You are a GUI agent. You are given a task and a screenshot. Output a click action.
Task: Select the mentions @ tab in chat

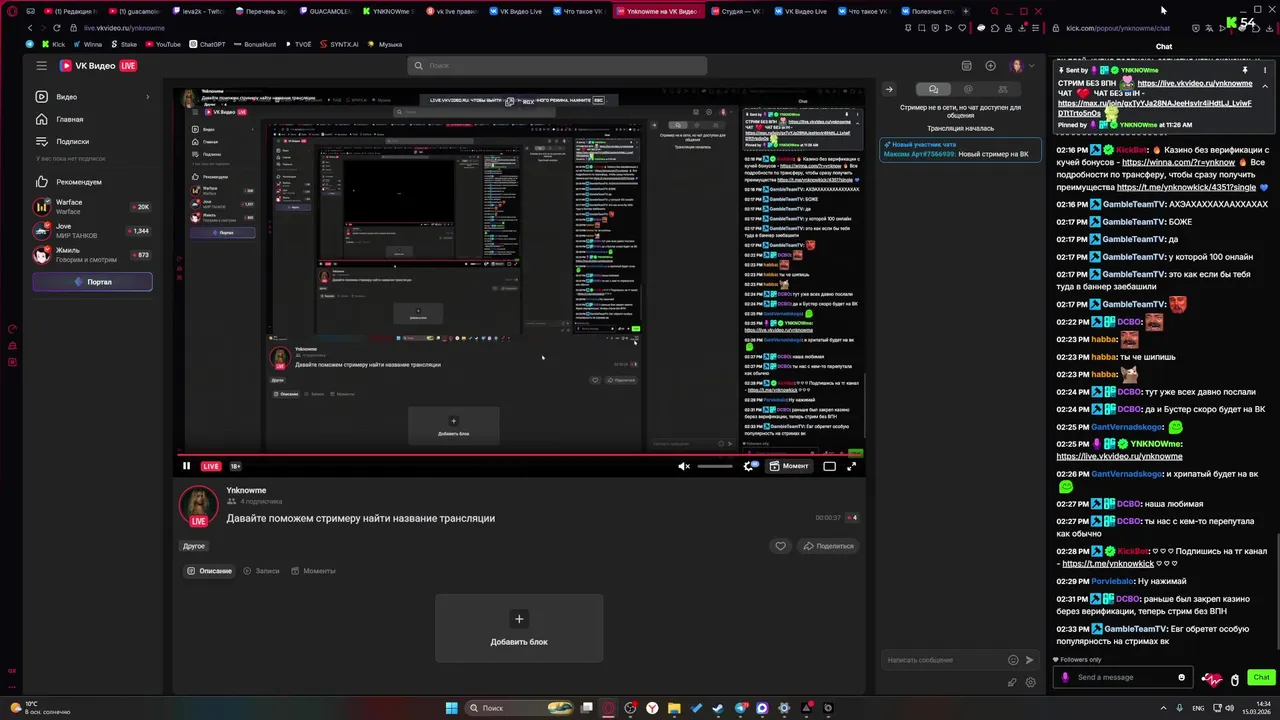point(968,89)
